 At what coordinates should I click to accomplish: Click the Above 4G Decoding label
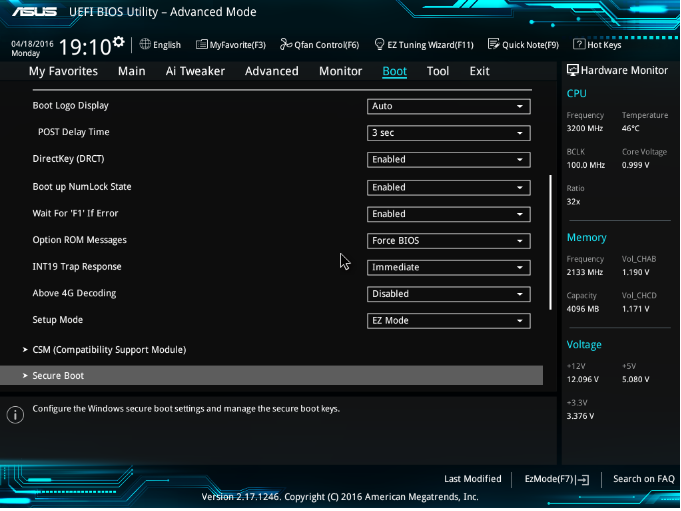pos(74,293)
